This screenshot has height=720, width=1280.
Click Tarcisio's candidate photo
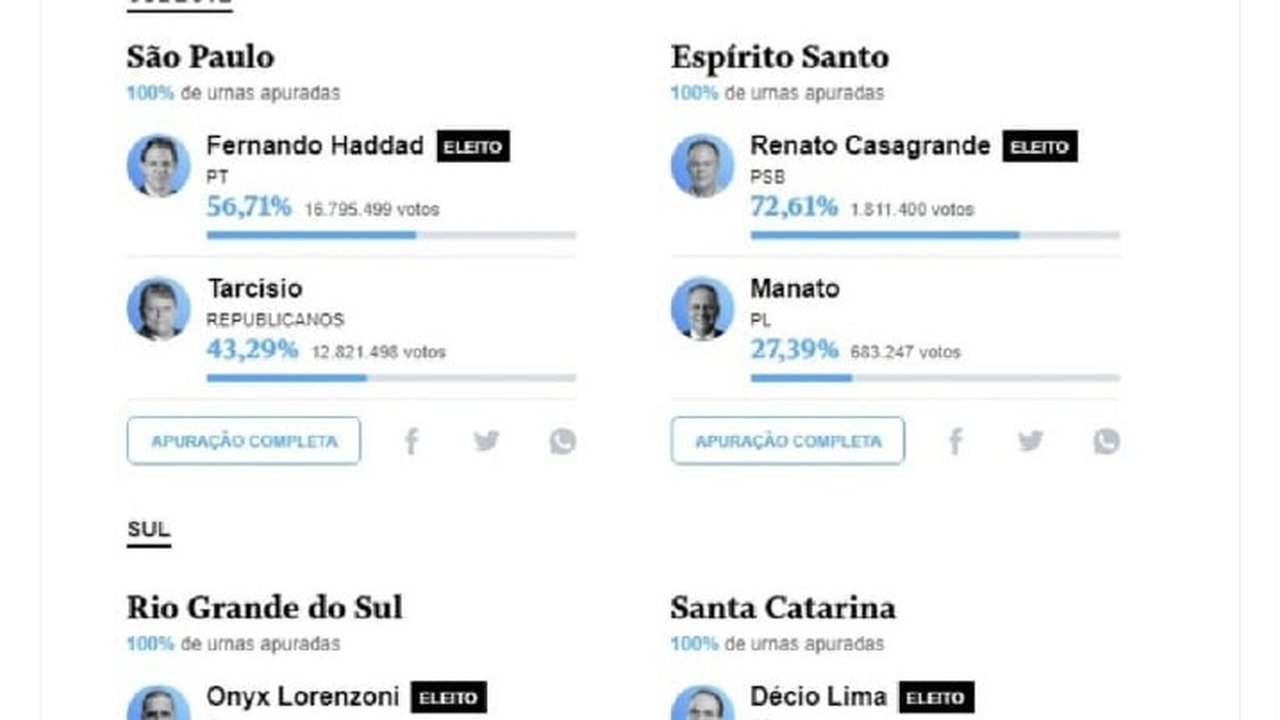click(x=158, y=308)
